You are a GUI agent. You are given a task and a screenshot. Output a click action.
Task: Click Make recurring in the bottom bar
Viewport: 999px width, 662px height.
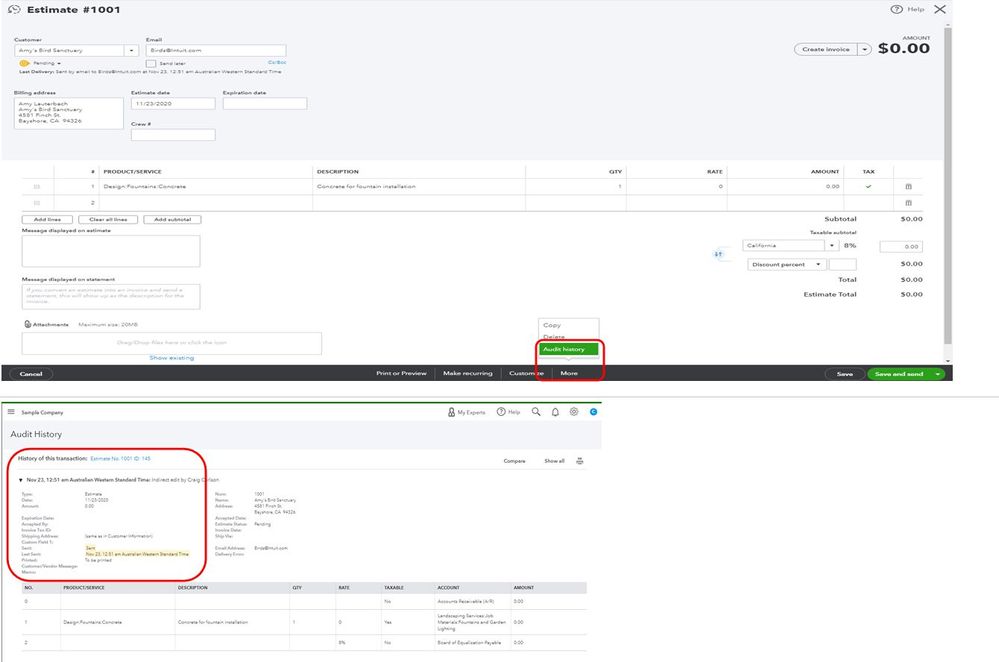point(468,373)
